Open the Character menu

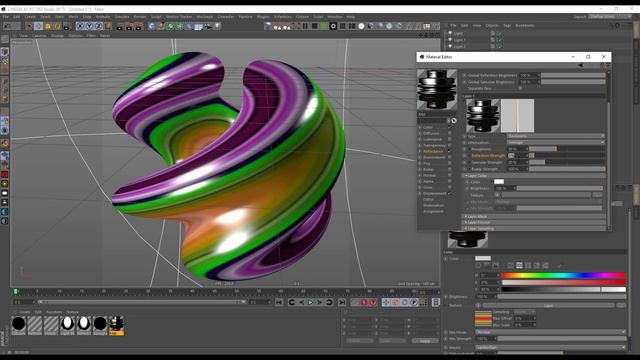click(x=226, y=17)
